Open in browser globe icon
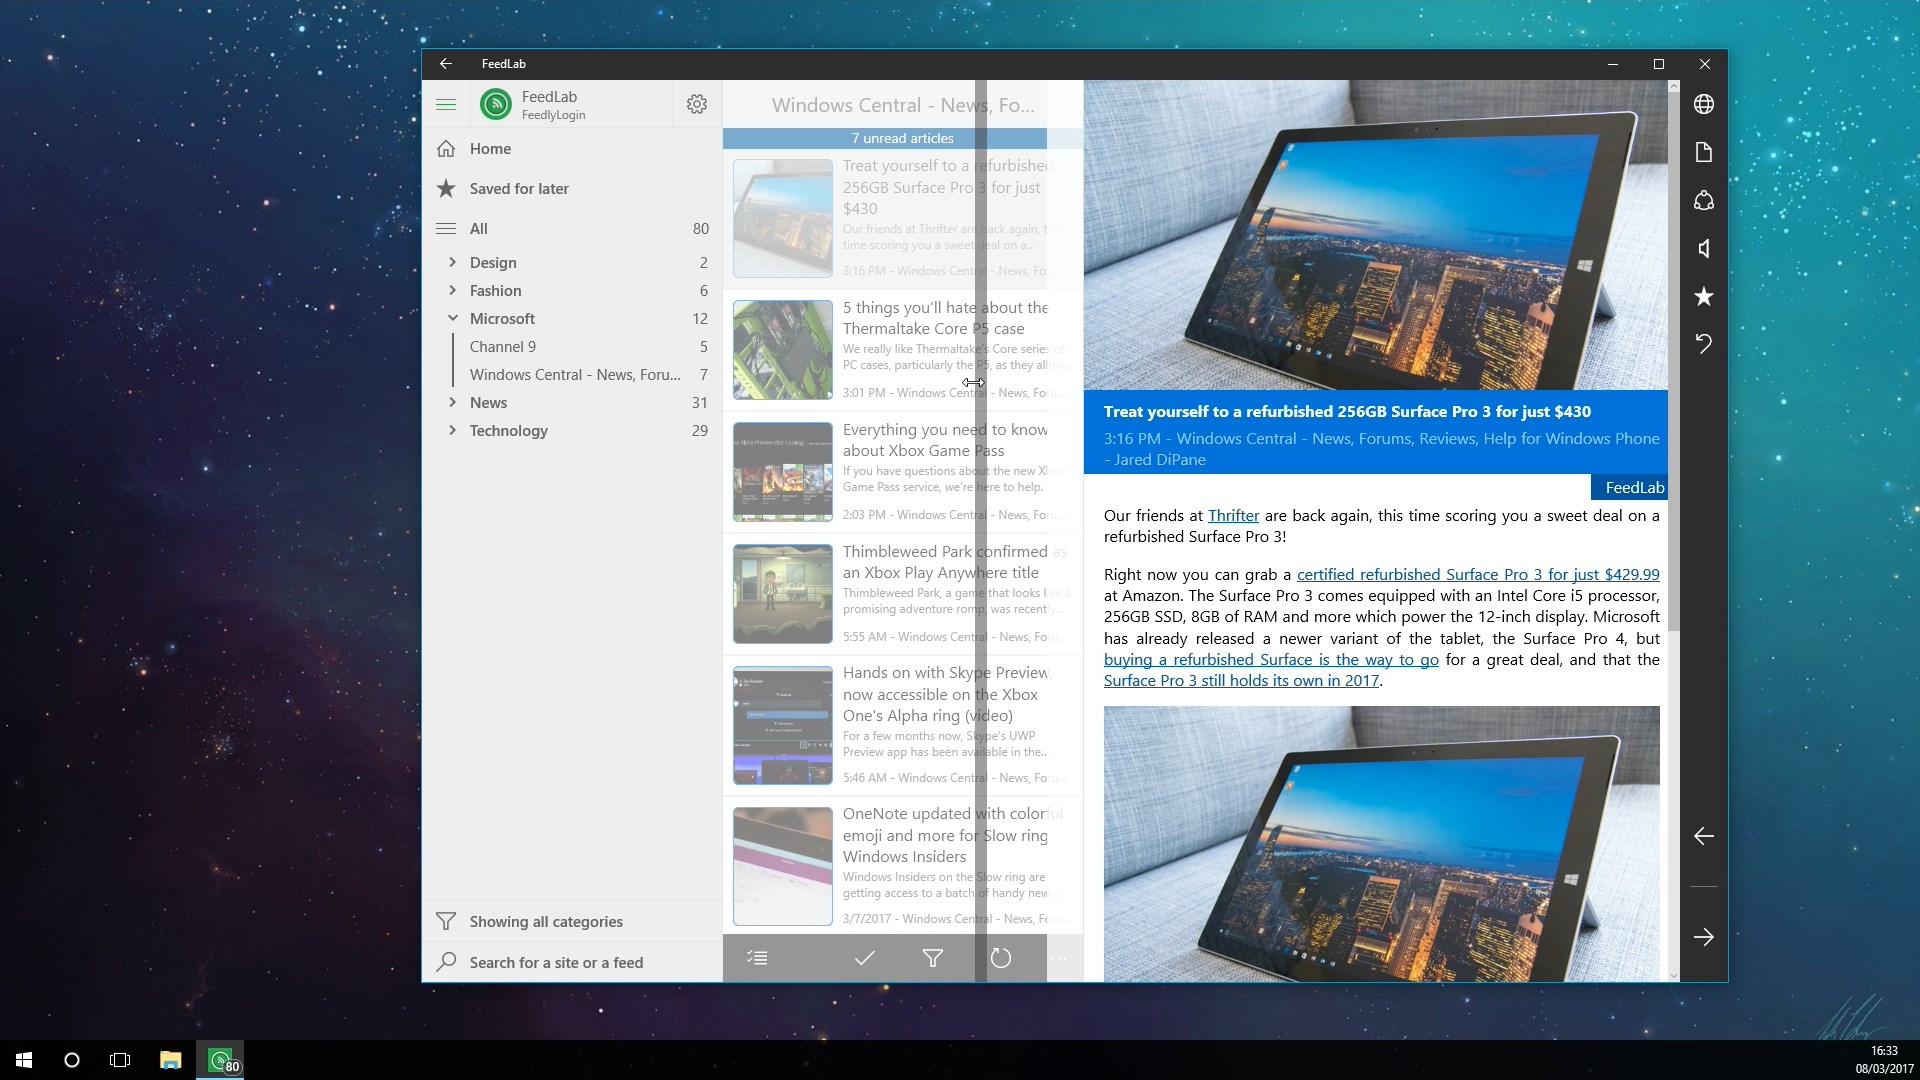This screenshot has height=1080, width=1920. pos(1704,104)
